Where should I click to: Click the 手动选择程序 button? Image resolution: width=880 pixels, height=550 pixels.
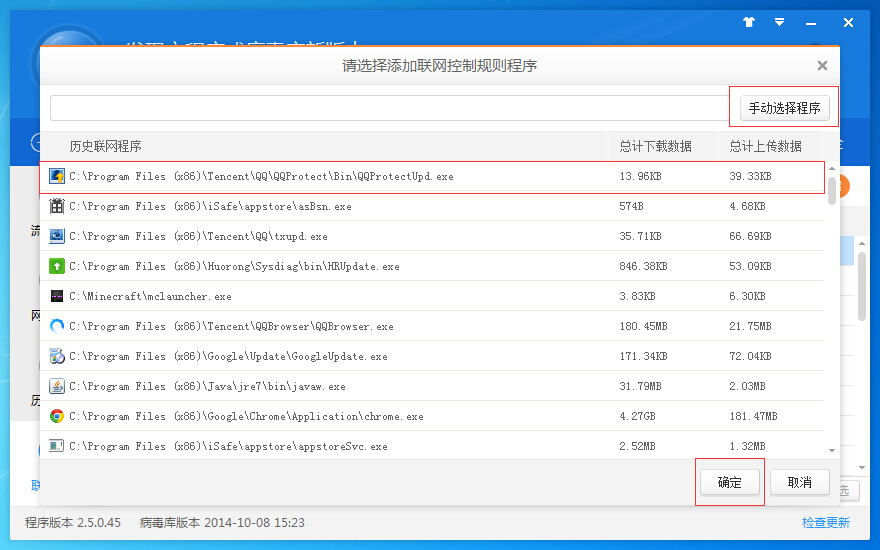pos(784,108)
